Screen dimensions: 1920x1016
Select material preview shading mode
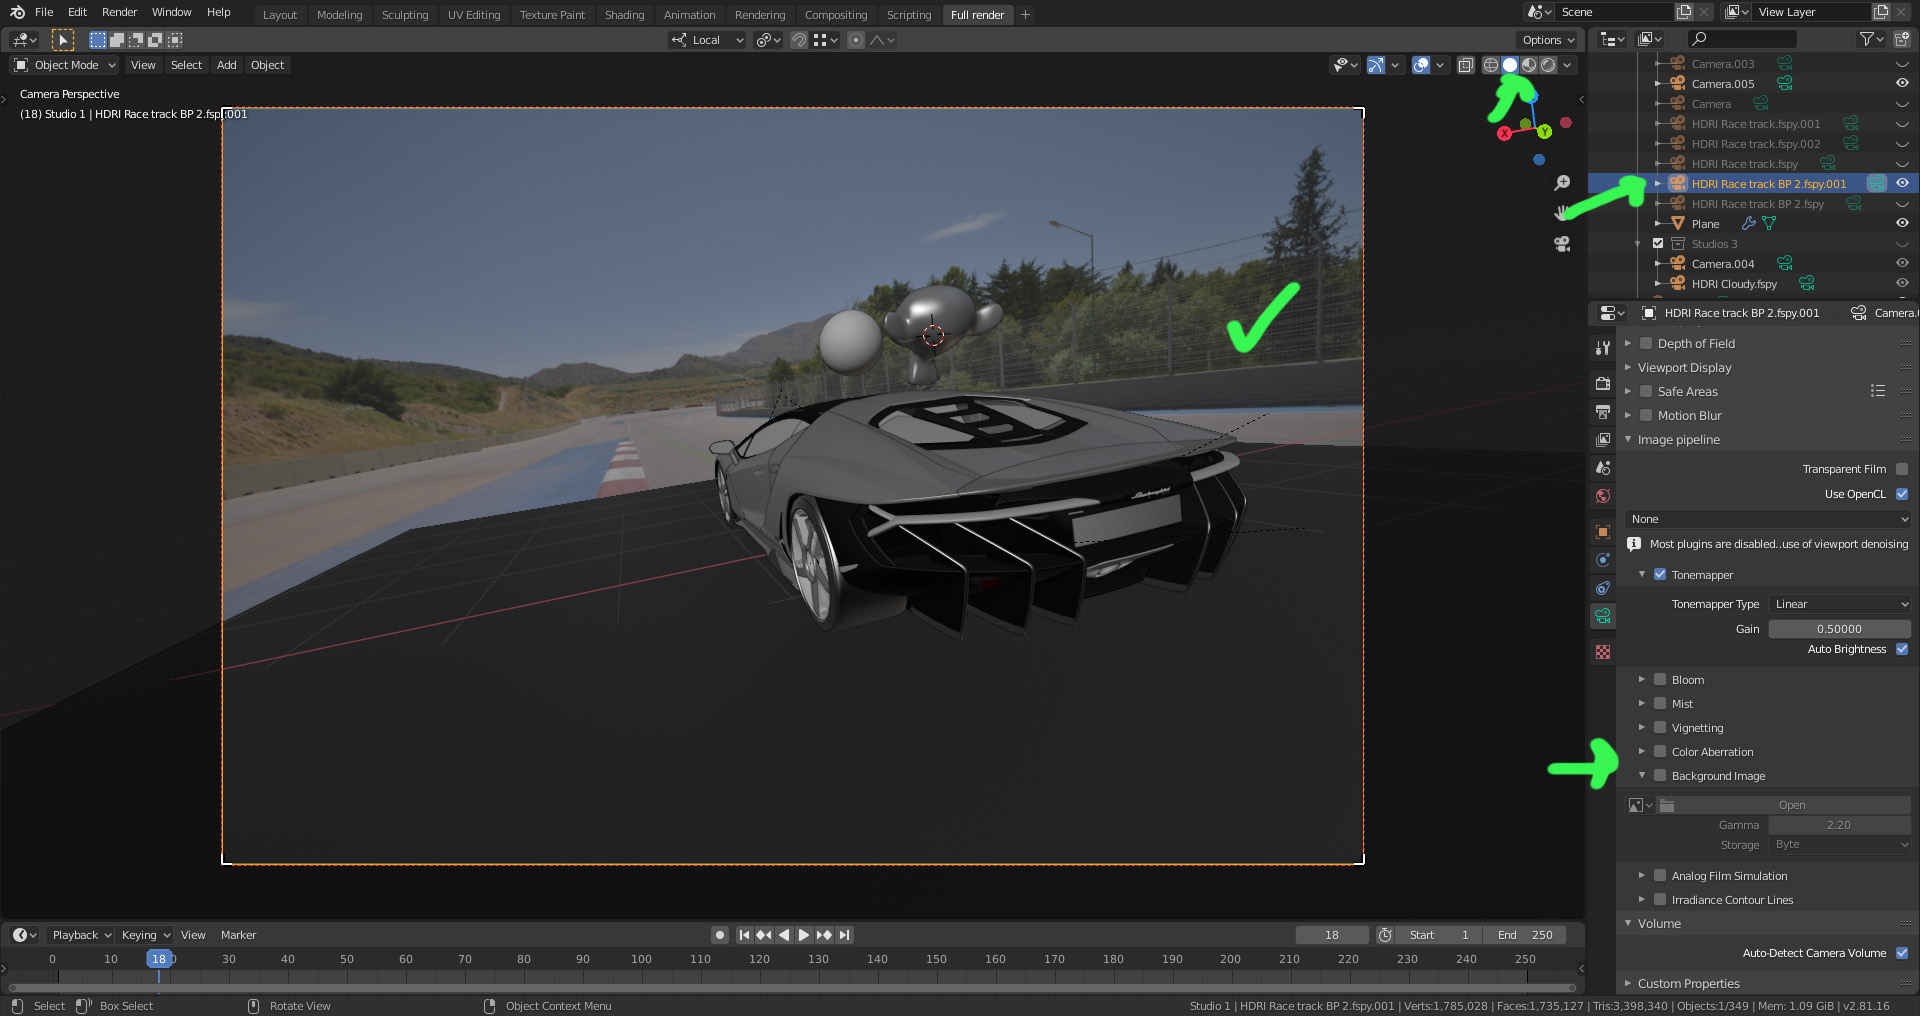(1529, 65)
